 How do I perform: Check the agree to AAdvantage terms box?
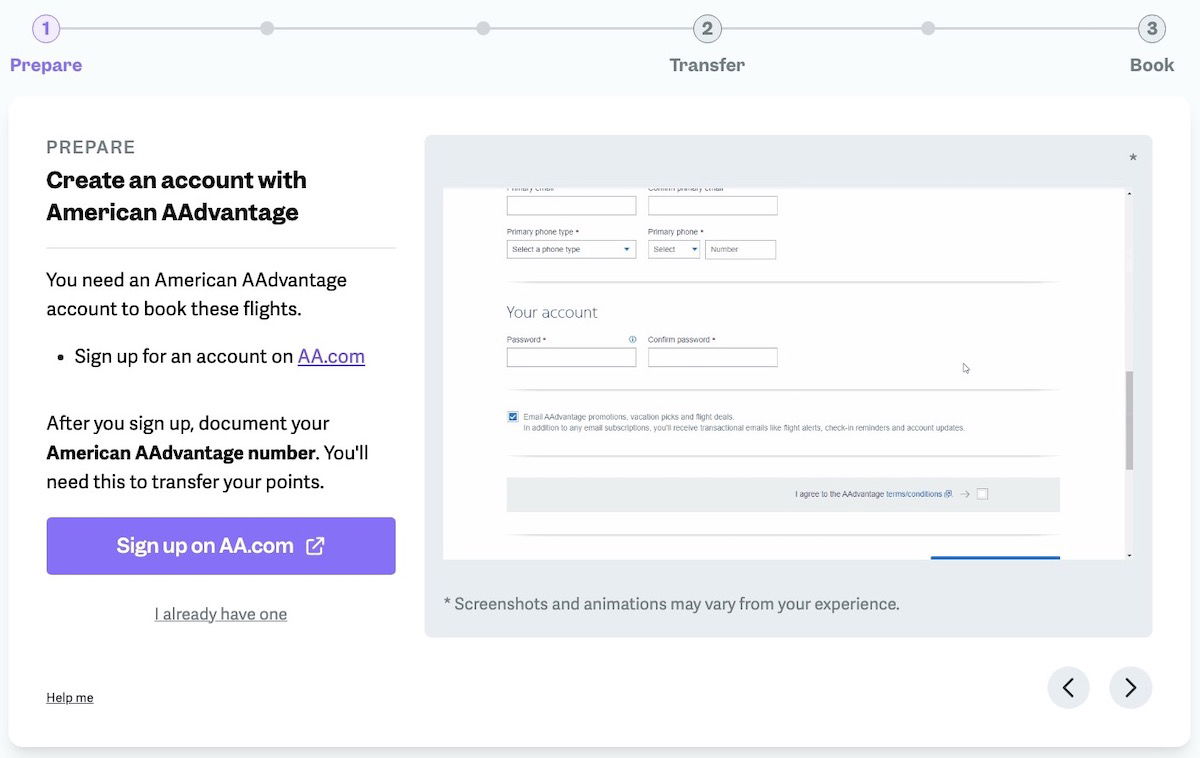tap(982, 494)
